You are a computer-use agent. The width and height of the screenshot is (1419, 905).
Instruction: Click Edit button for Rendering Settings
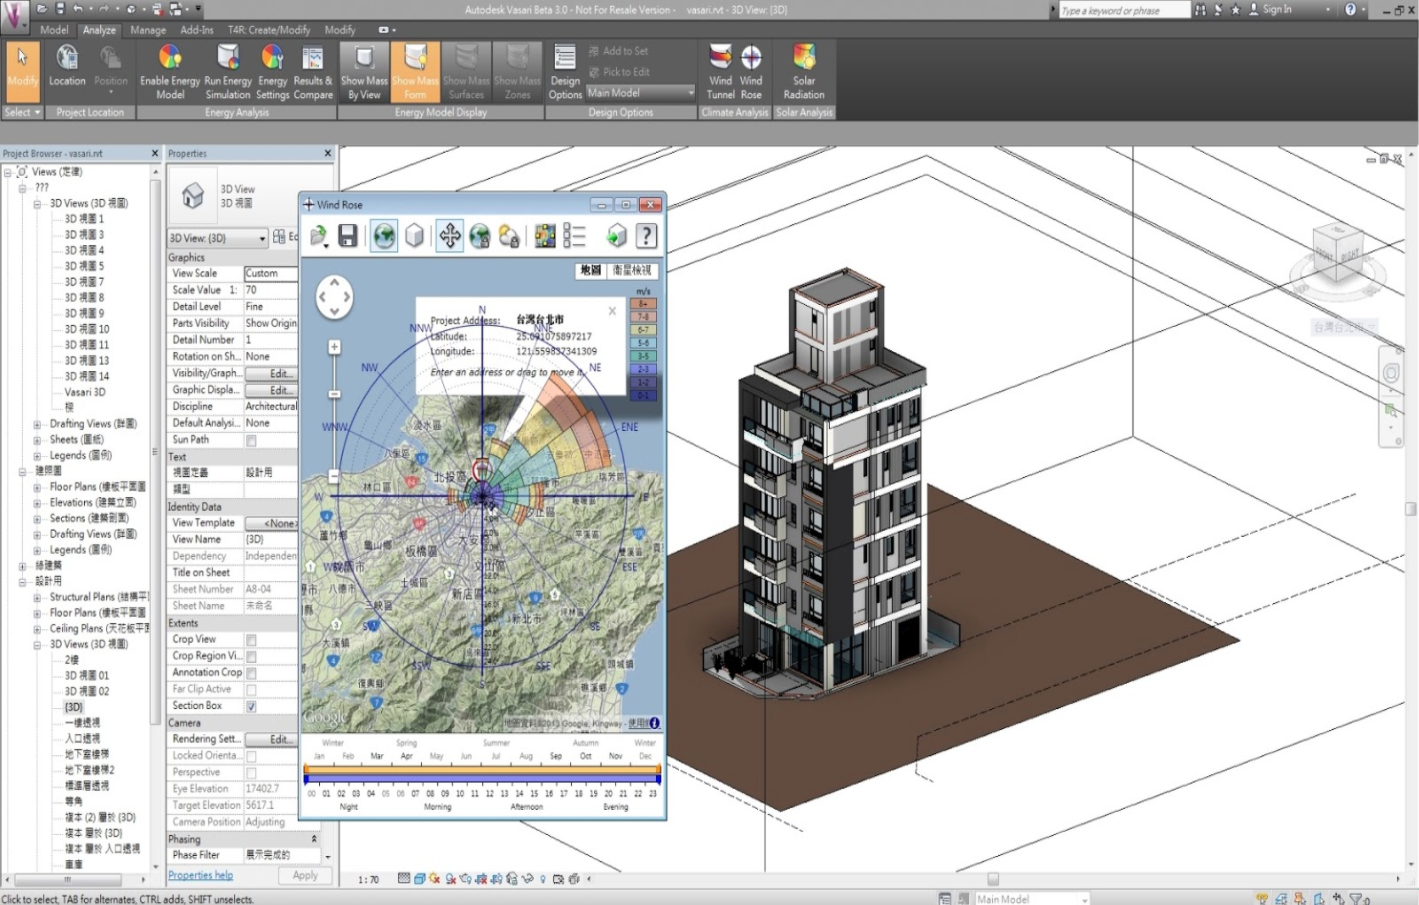(279, 739)
